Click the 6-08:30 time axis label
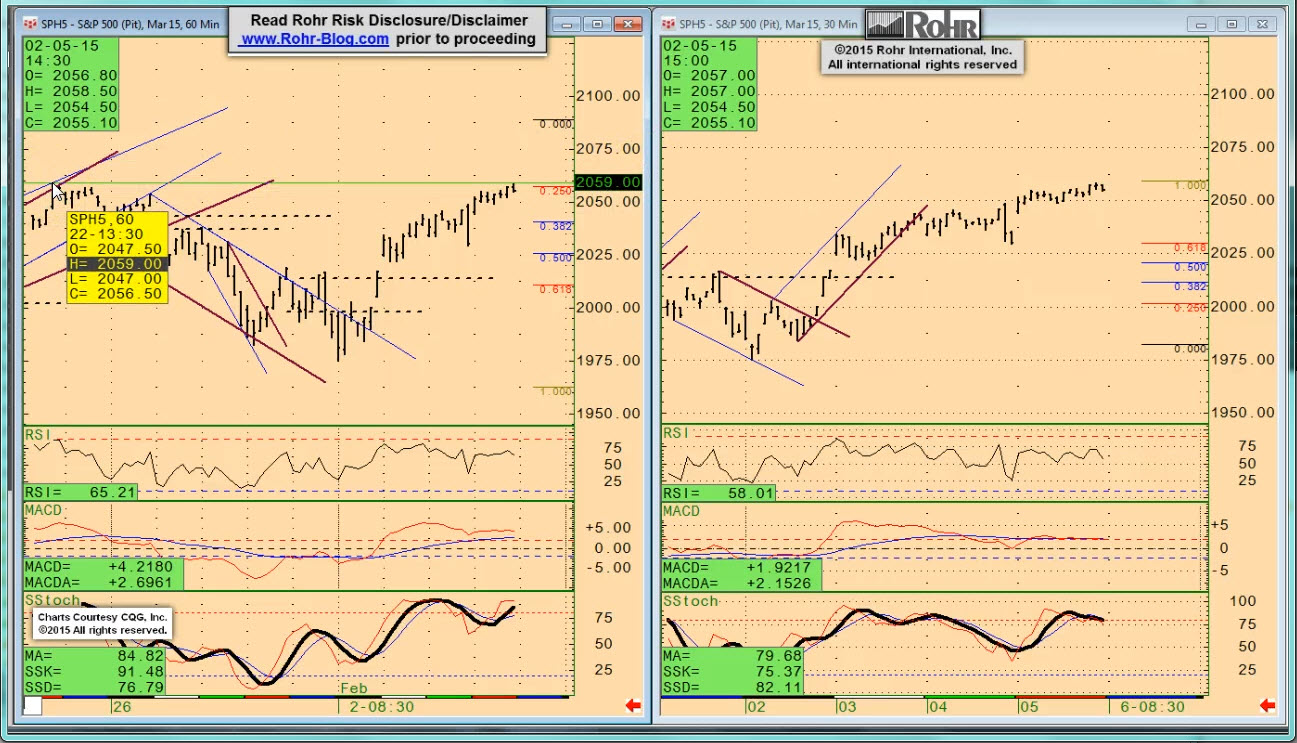1297x743 pixels. [x=1151, y=706]
